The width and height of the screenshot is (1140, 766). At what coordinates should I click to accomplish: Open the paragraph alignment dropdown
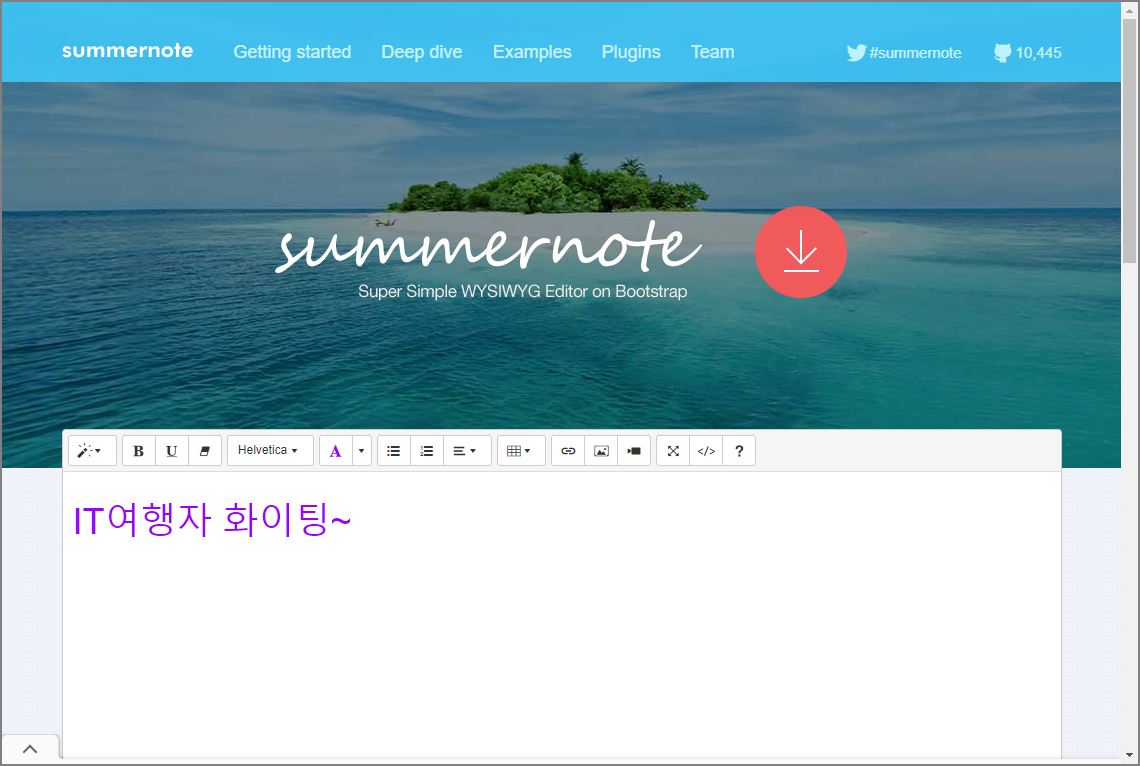(x=467, y=451)
